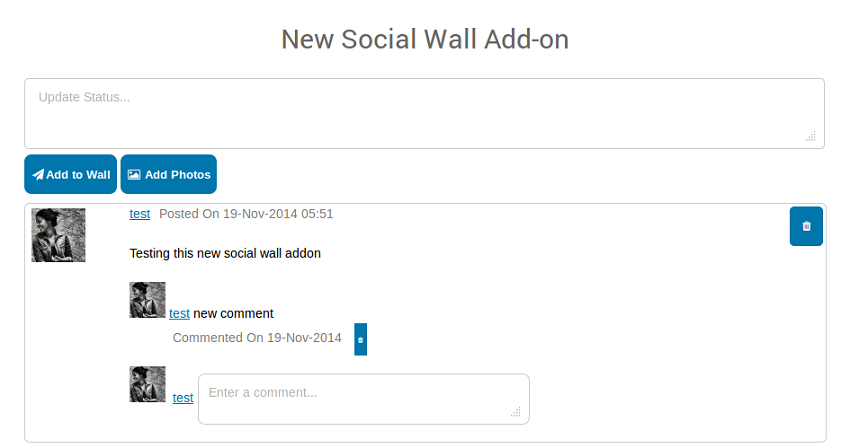This screenshot has width=850, height=448.
Task: Select the "Posted On 19-Nov-2014 05:51" timestamp
Action: (246, 214)
